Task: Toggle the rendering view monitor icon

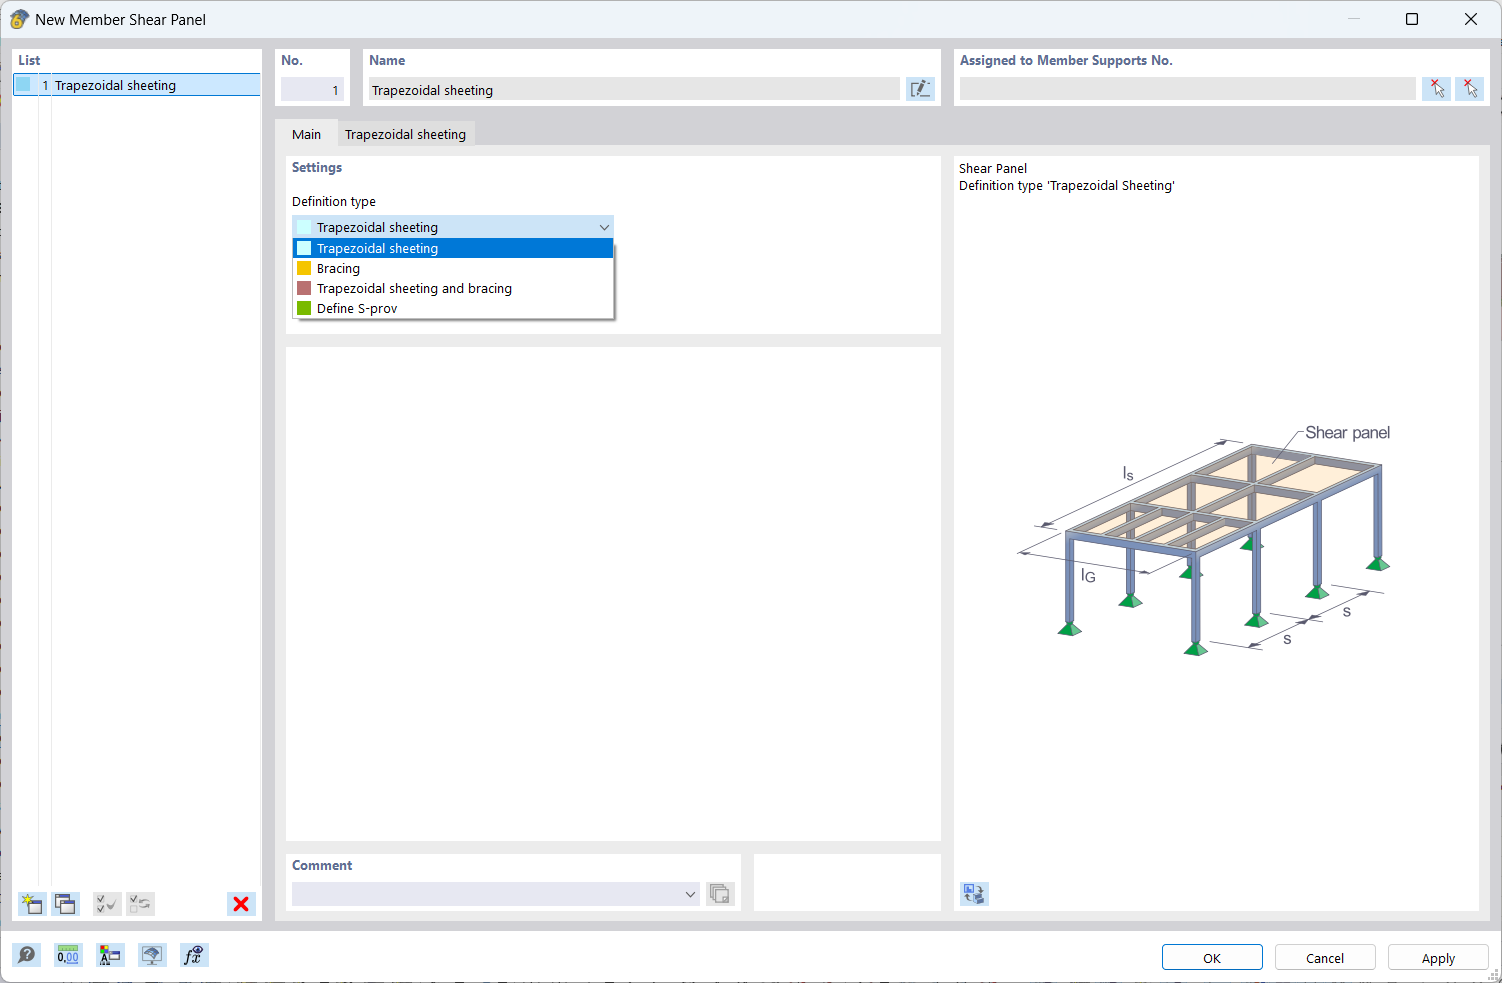Action: tap(152, 955)
